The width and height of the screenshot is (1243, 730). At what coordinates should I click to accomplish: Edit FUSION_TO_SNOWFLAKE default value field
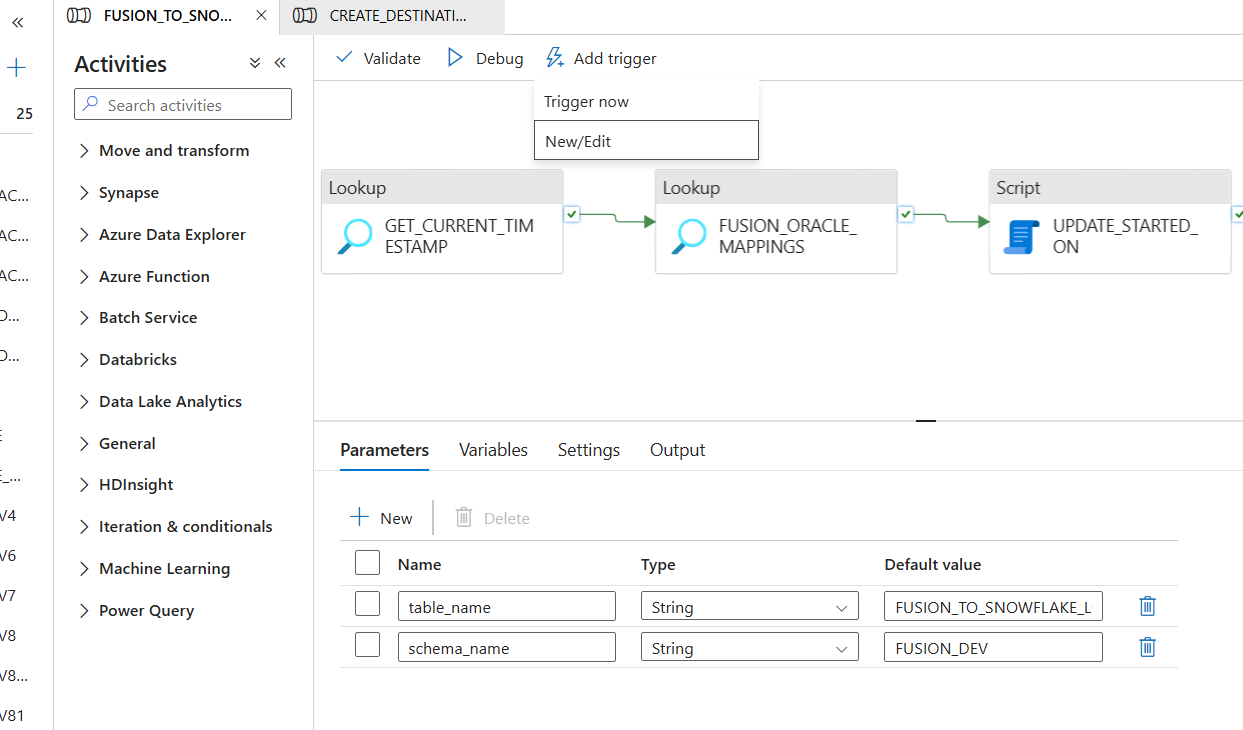993,607
